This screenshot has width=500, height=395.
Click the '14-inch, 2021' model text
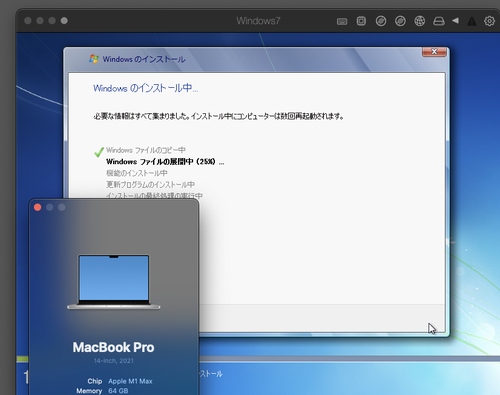[114, 361]
